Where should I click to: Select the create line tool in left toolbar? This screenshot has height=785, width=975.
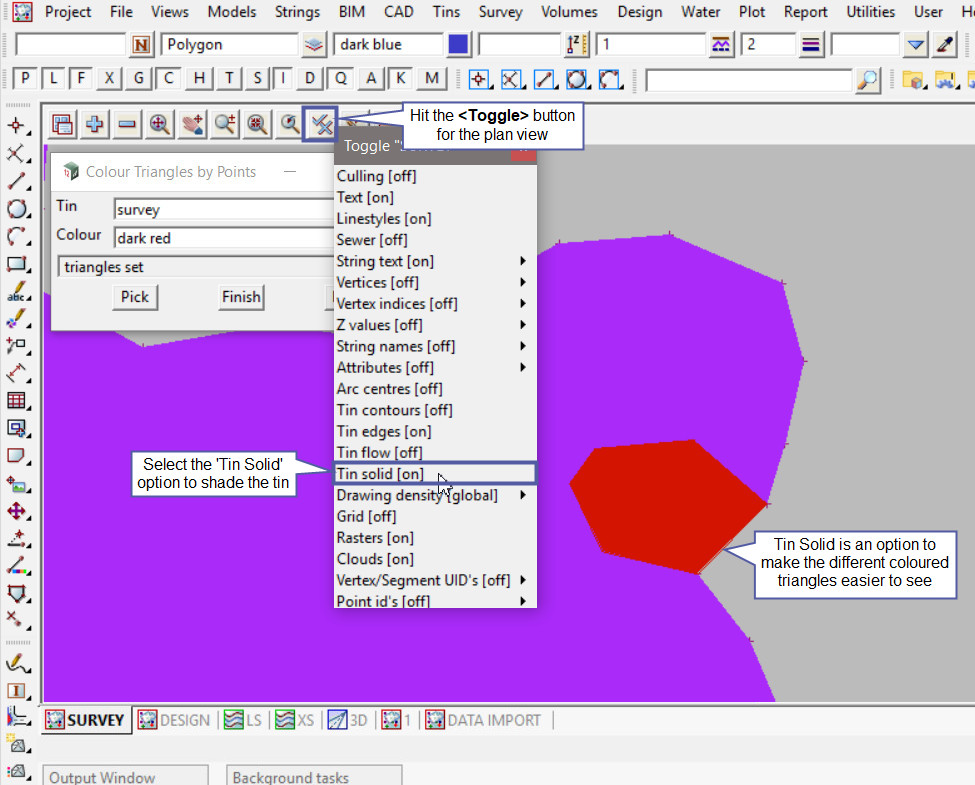(x=16, y=182)
